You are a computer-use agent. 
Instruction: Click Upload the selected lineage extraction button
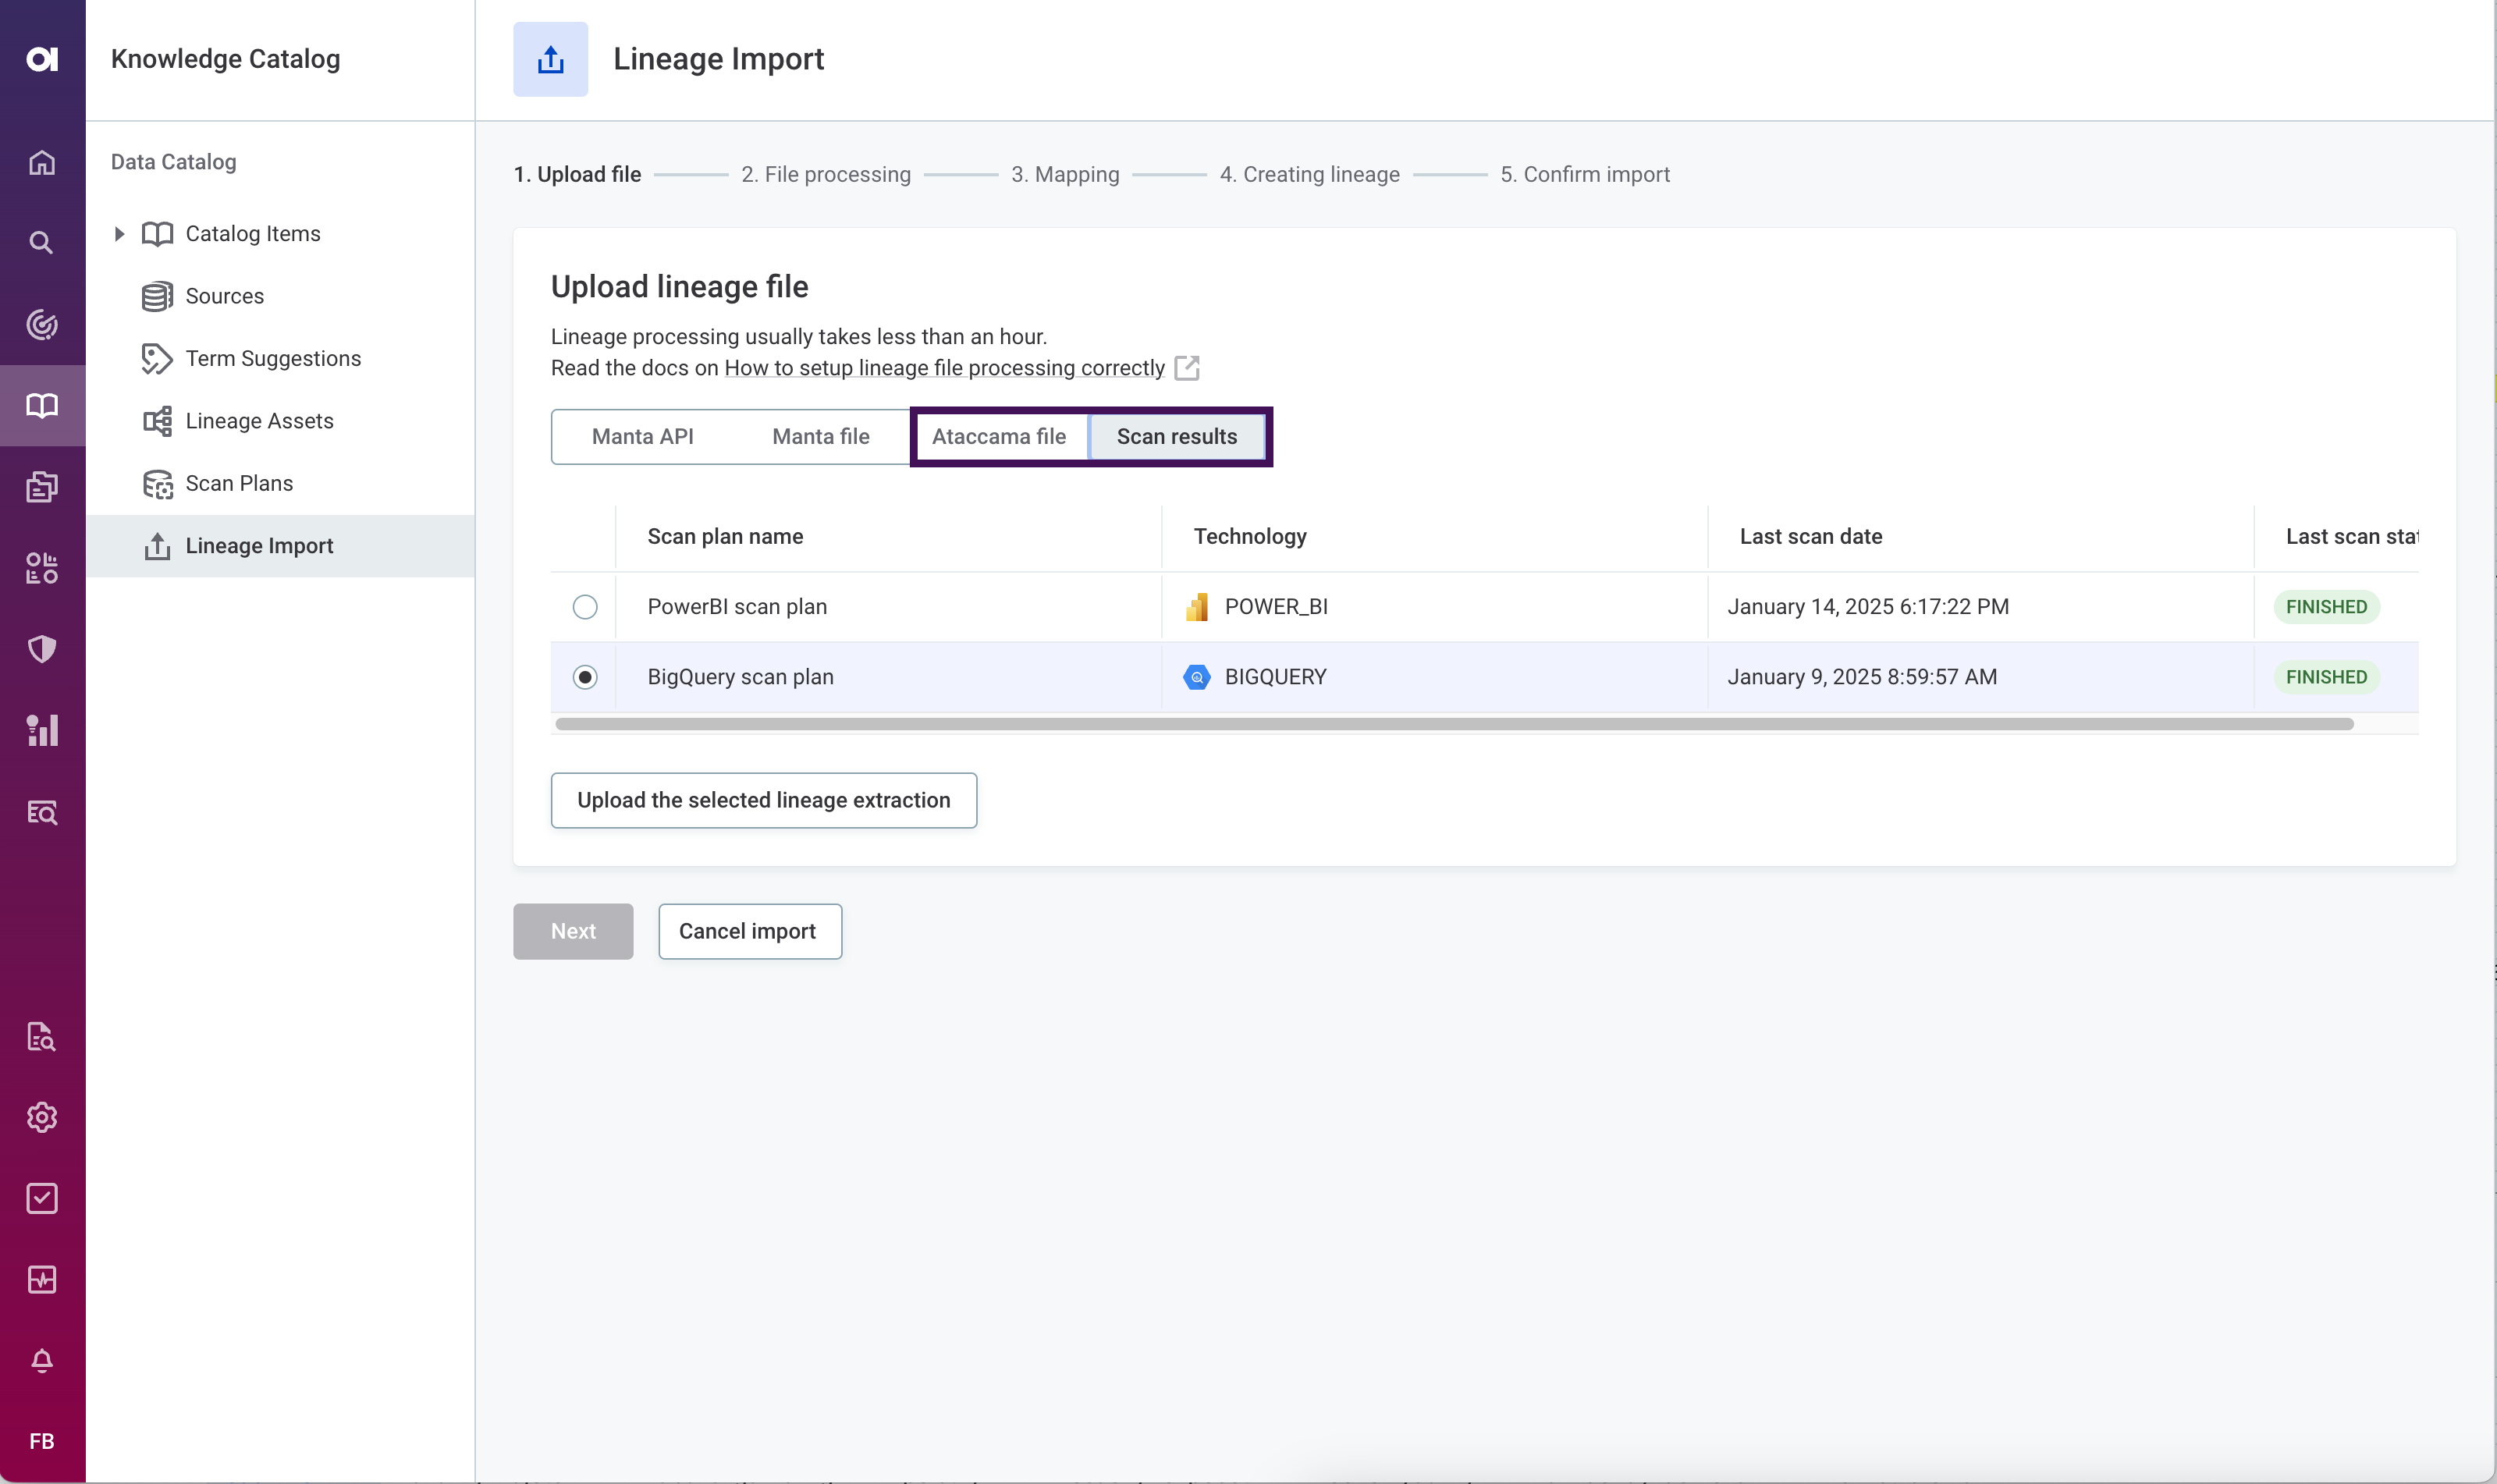pyautogui.click(x=763, y=800)
